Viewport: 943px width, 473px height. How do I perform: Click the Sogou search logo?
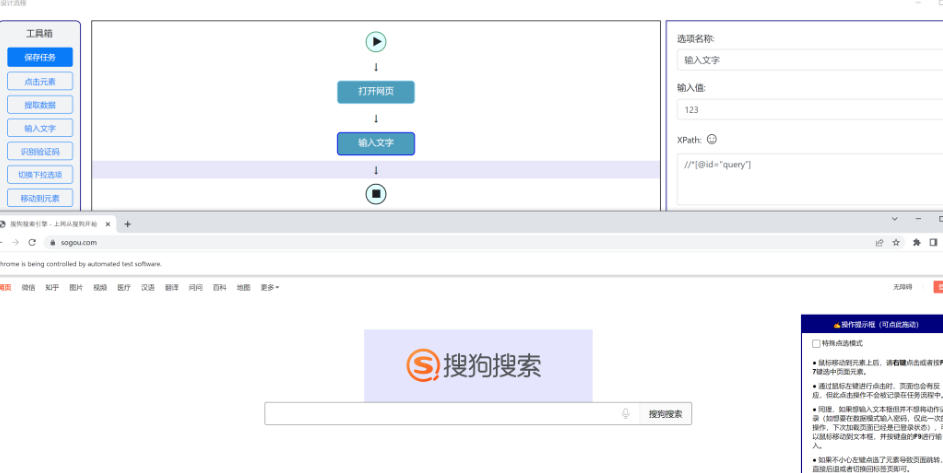[x=474, y=365]
